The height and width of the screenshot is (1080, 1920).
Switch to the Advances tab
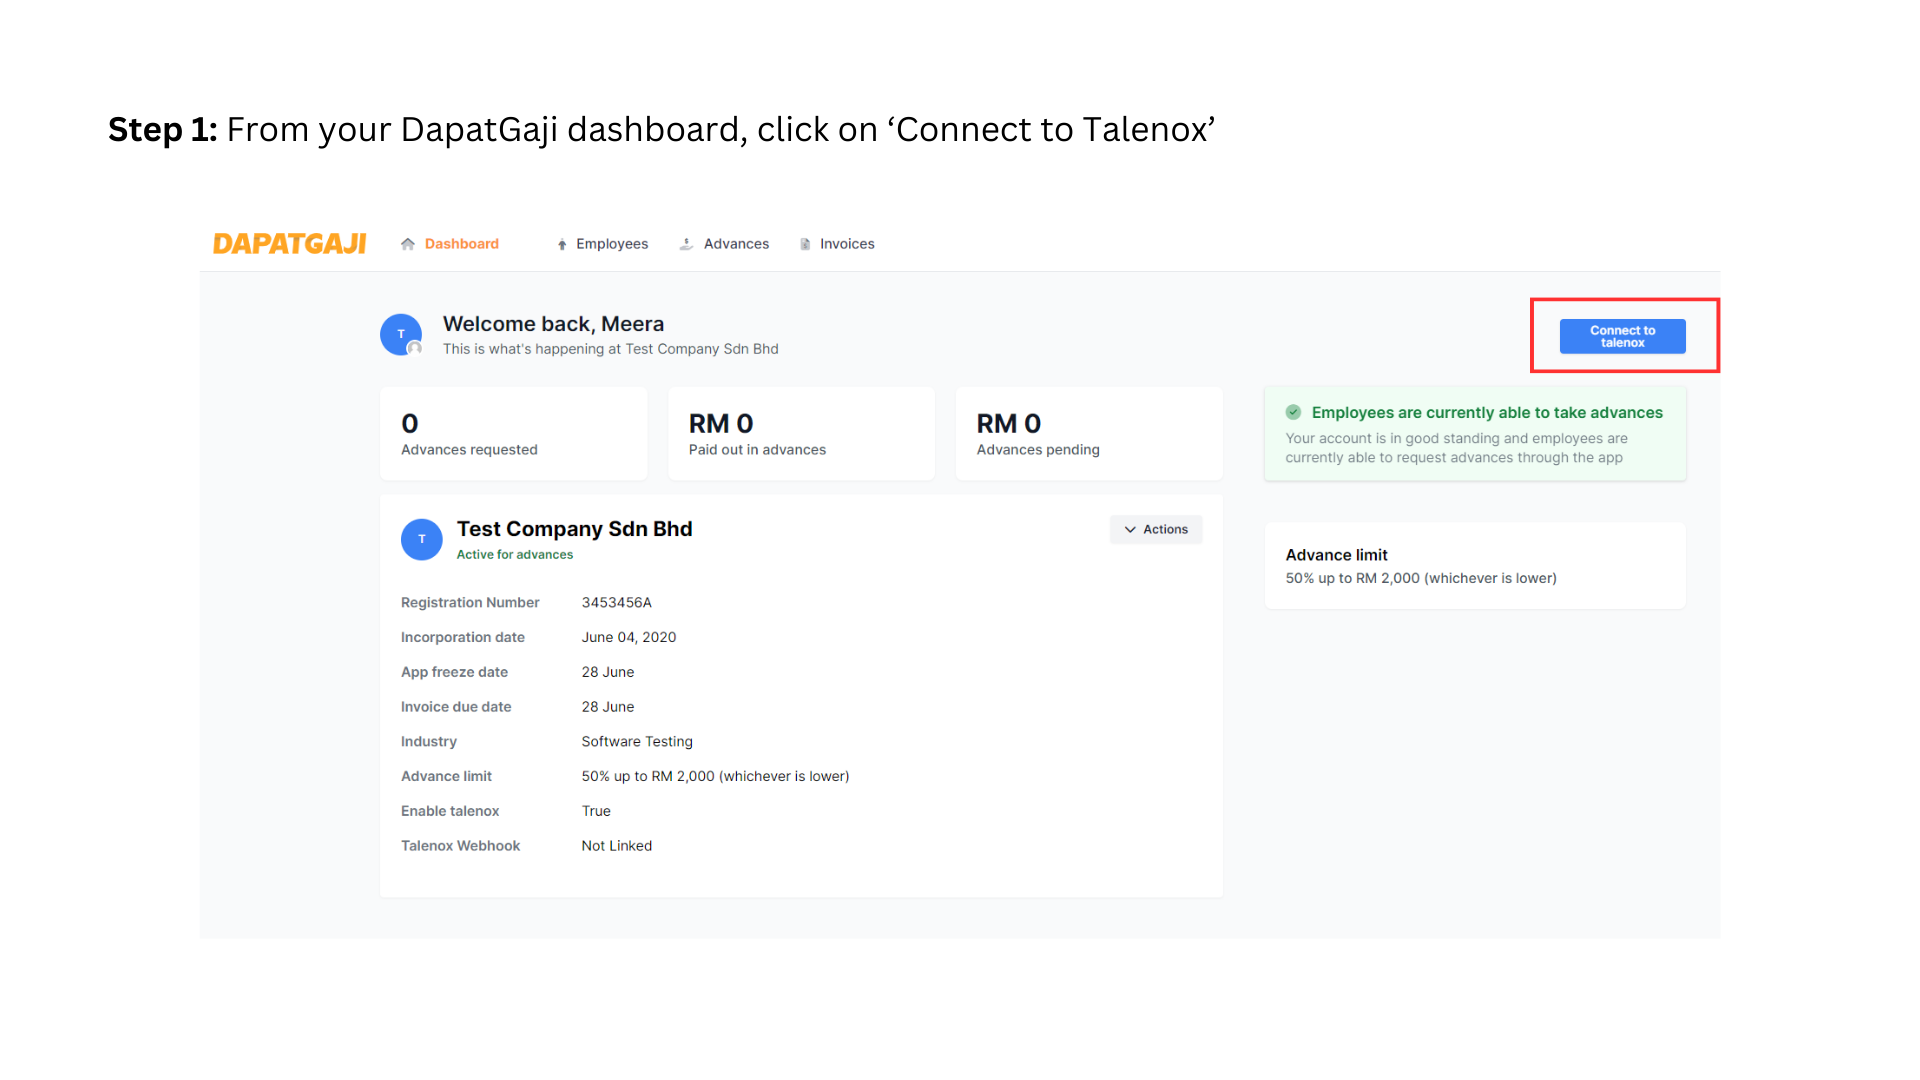736,244
